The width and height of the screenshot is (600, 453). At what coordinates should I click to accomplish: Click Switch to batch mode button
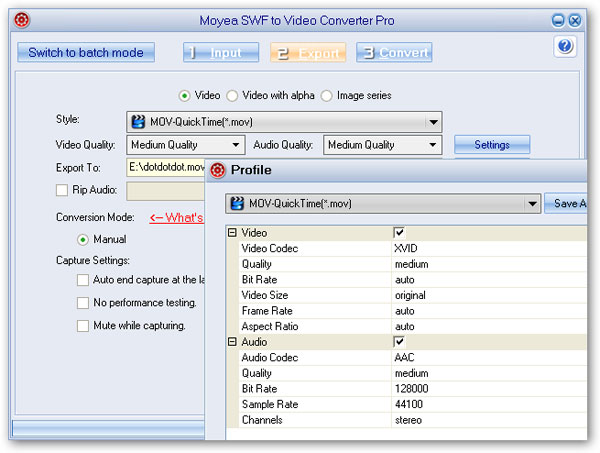(x=86, y=52)
